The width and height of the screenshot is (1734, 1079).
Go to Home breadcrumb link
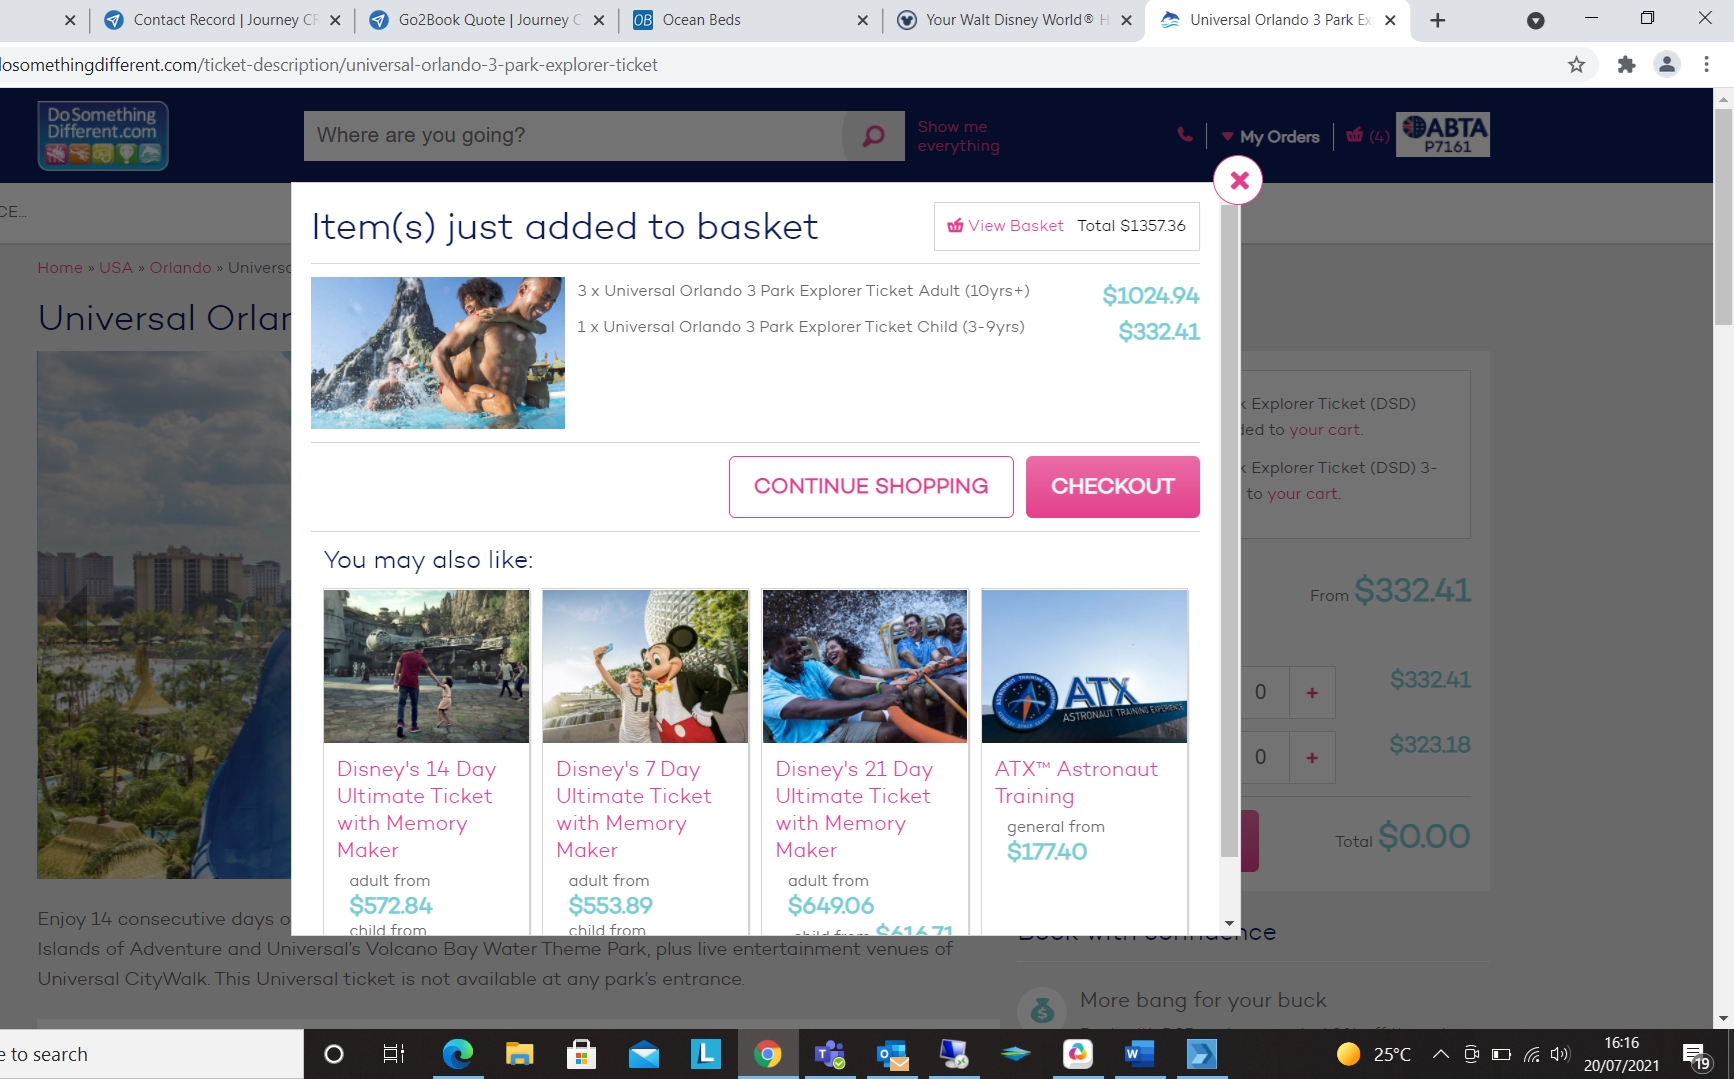point(60,268)
